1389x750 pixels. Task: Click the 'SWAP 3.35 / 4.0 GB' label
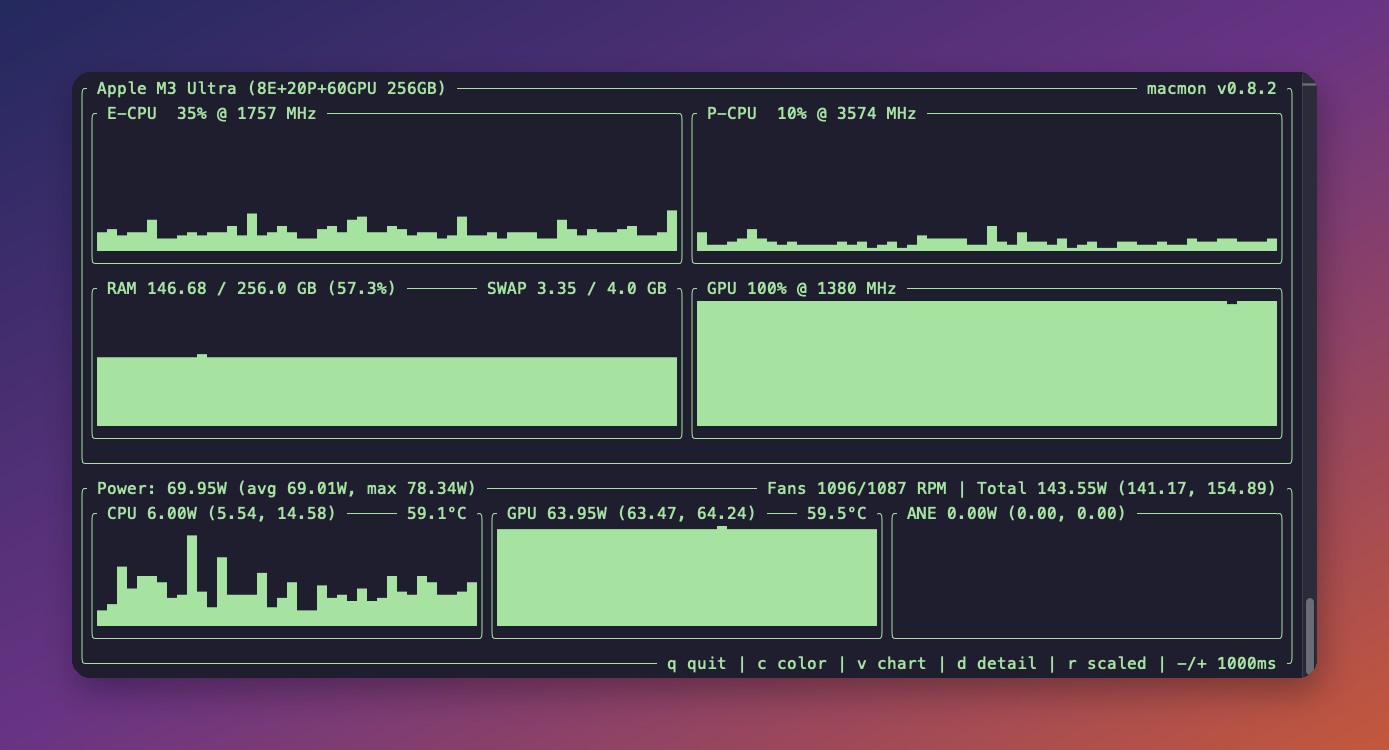coord(577,288)
